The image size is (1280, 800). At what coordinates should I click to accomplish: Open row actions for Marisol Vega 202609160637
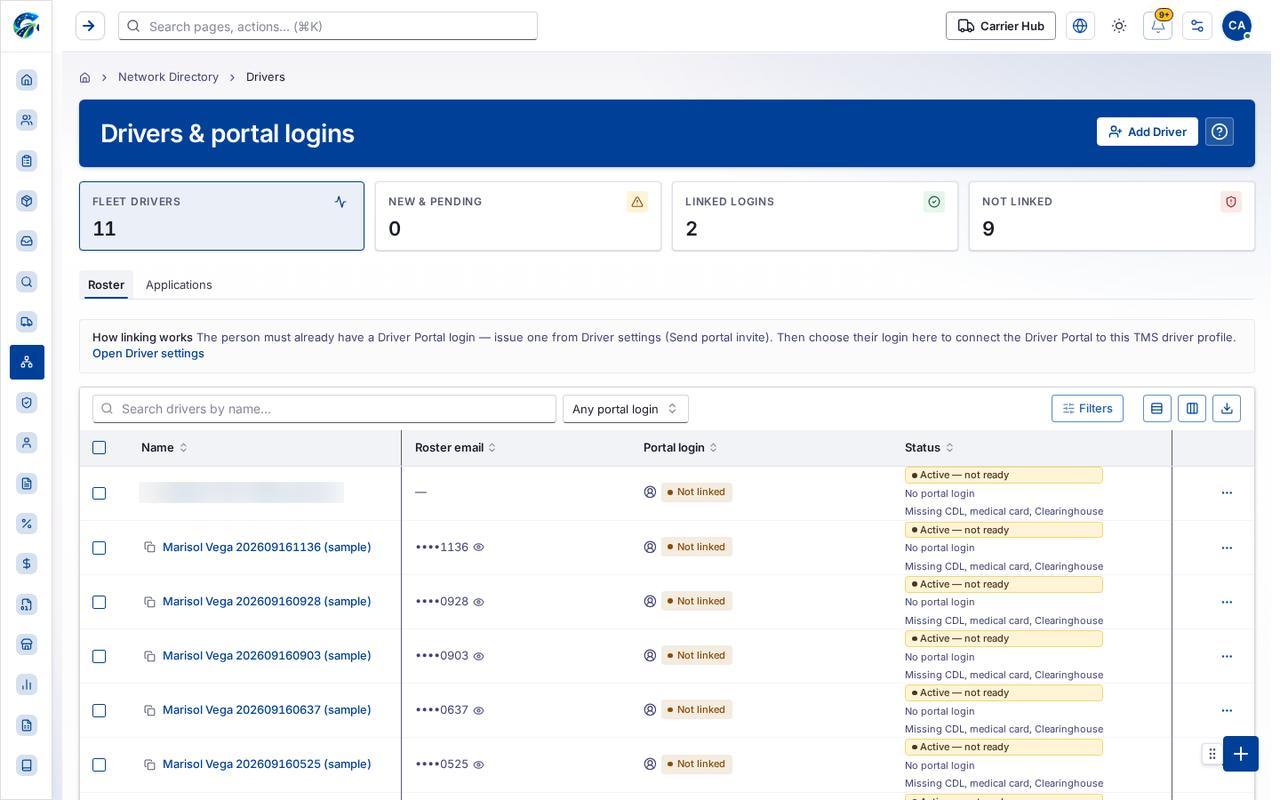click(x=1227, y=711)
